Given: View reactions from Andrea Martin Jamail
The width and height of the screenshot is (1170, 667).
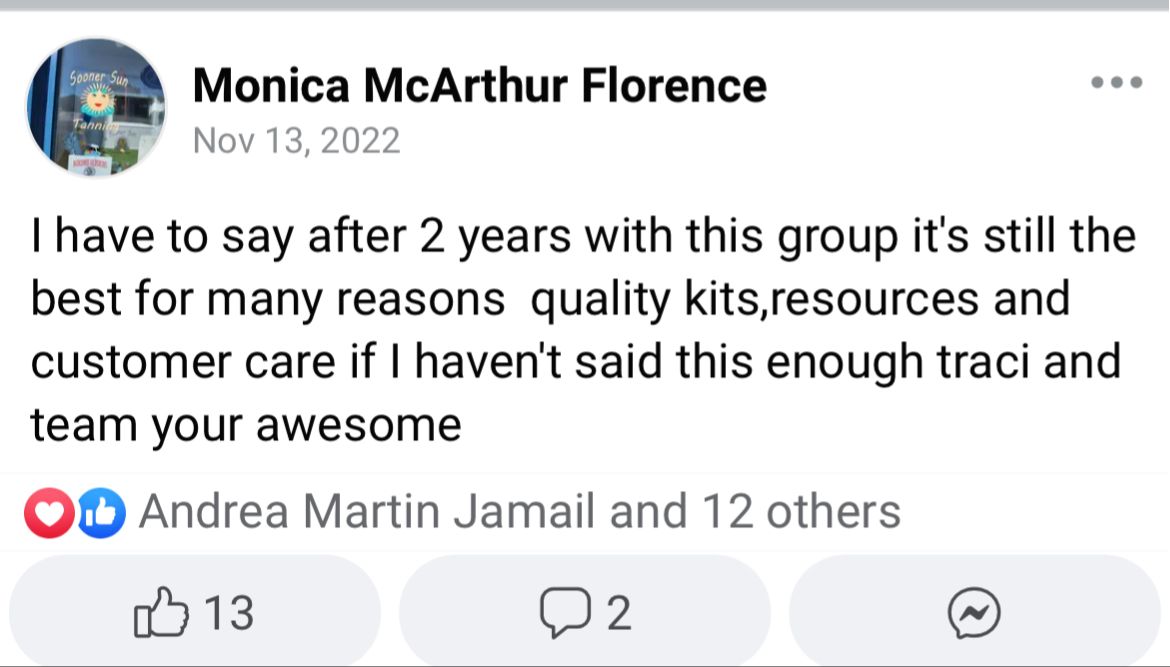Looking at the screenshot, I should click(367, 512).
